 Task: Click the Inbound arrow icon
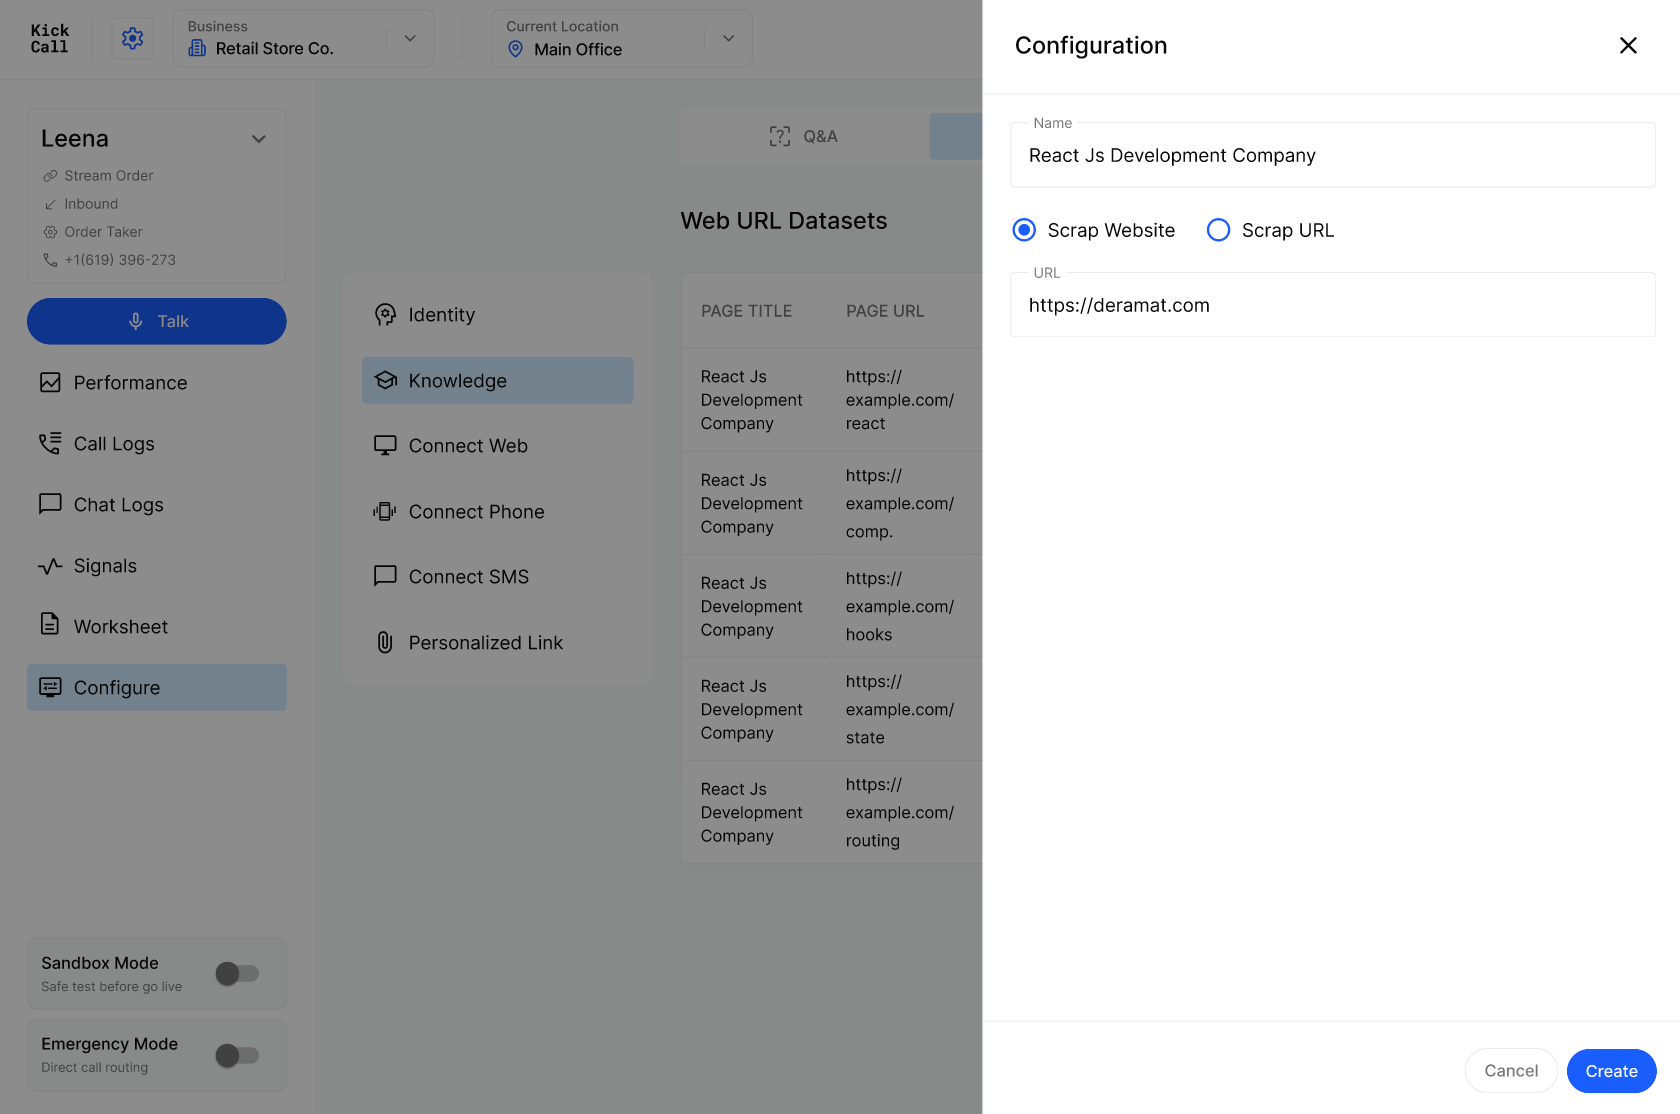coord(50,204)
